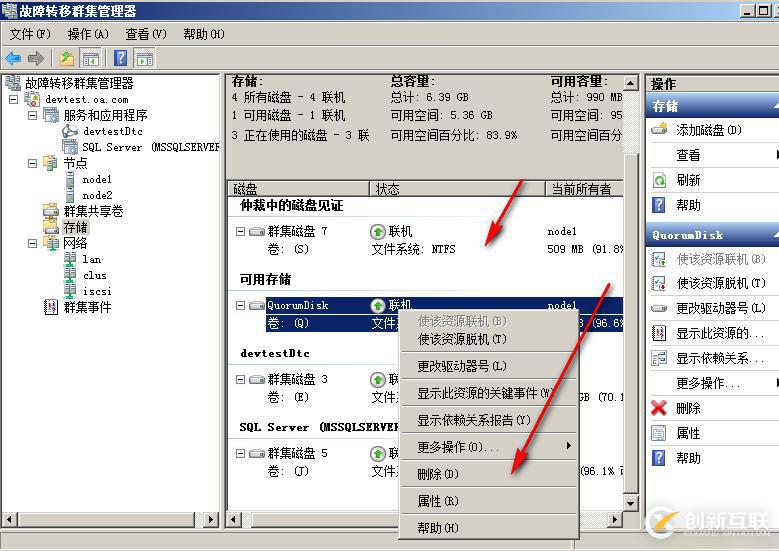Choose 使该资源脱机(T) in the context menu
The image size is (779, 551).
489,339
